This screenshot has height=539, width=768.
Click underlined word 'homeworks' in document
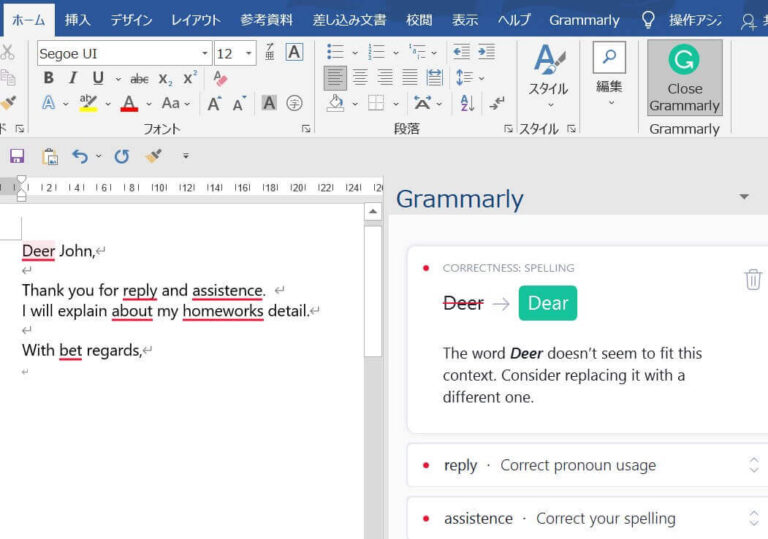click(223, 311)
